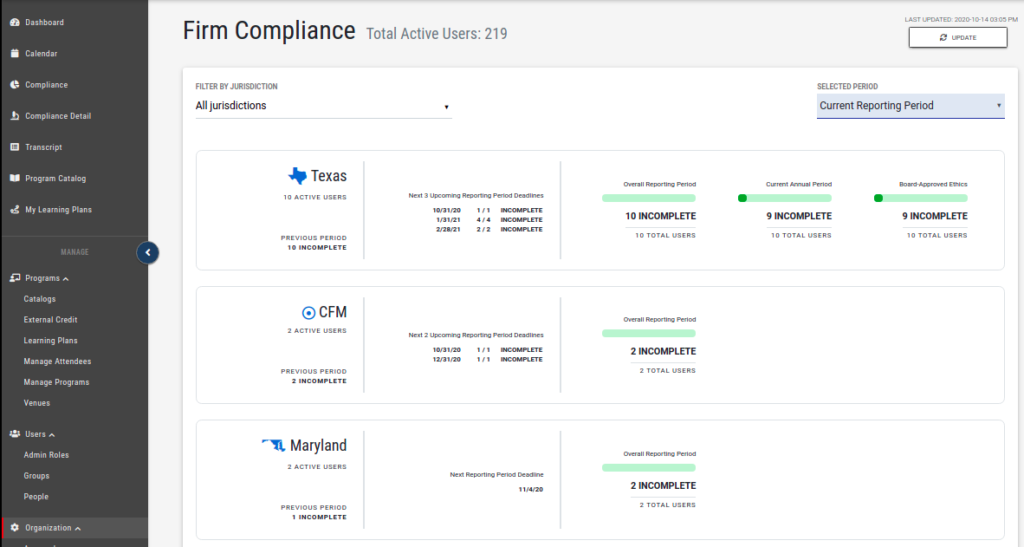Click CFM deadline row 12/31/20
This screenshot has width=1024, height=547.
coord(488,360)
